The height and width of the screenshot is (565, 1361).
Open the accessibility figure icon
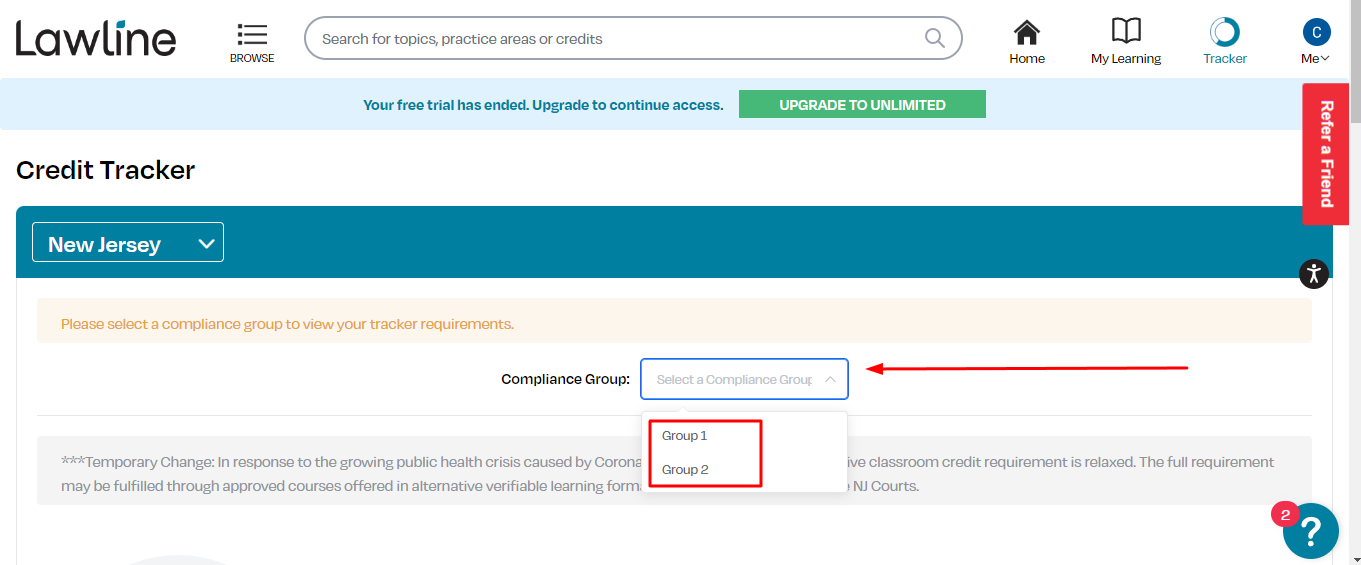click(x=1314, y=274)
